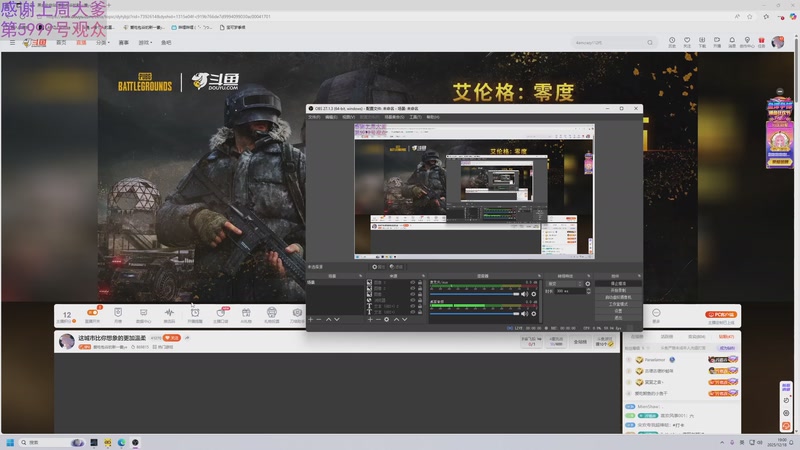Click the share arrow beside room title
Screen dimensions: 800x450
(x=187, y=338)
